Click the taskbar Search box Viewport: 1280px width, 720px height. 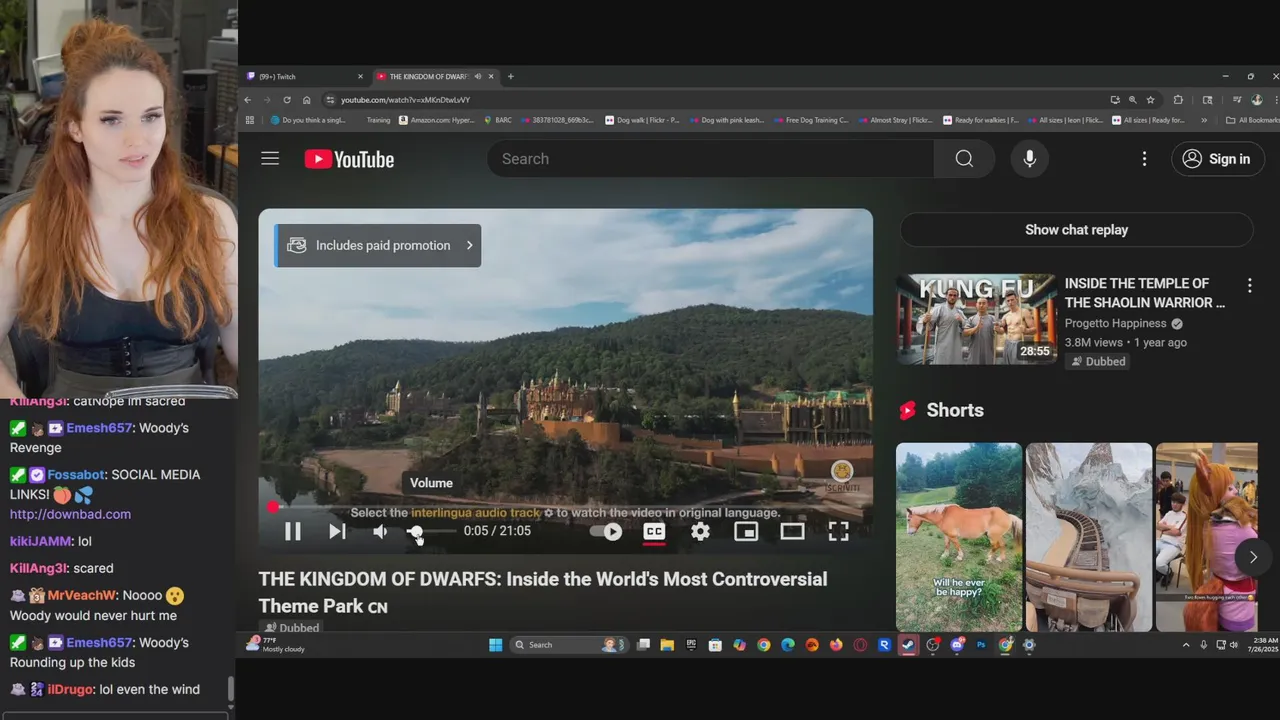pos(568,645)
